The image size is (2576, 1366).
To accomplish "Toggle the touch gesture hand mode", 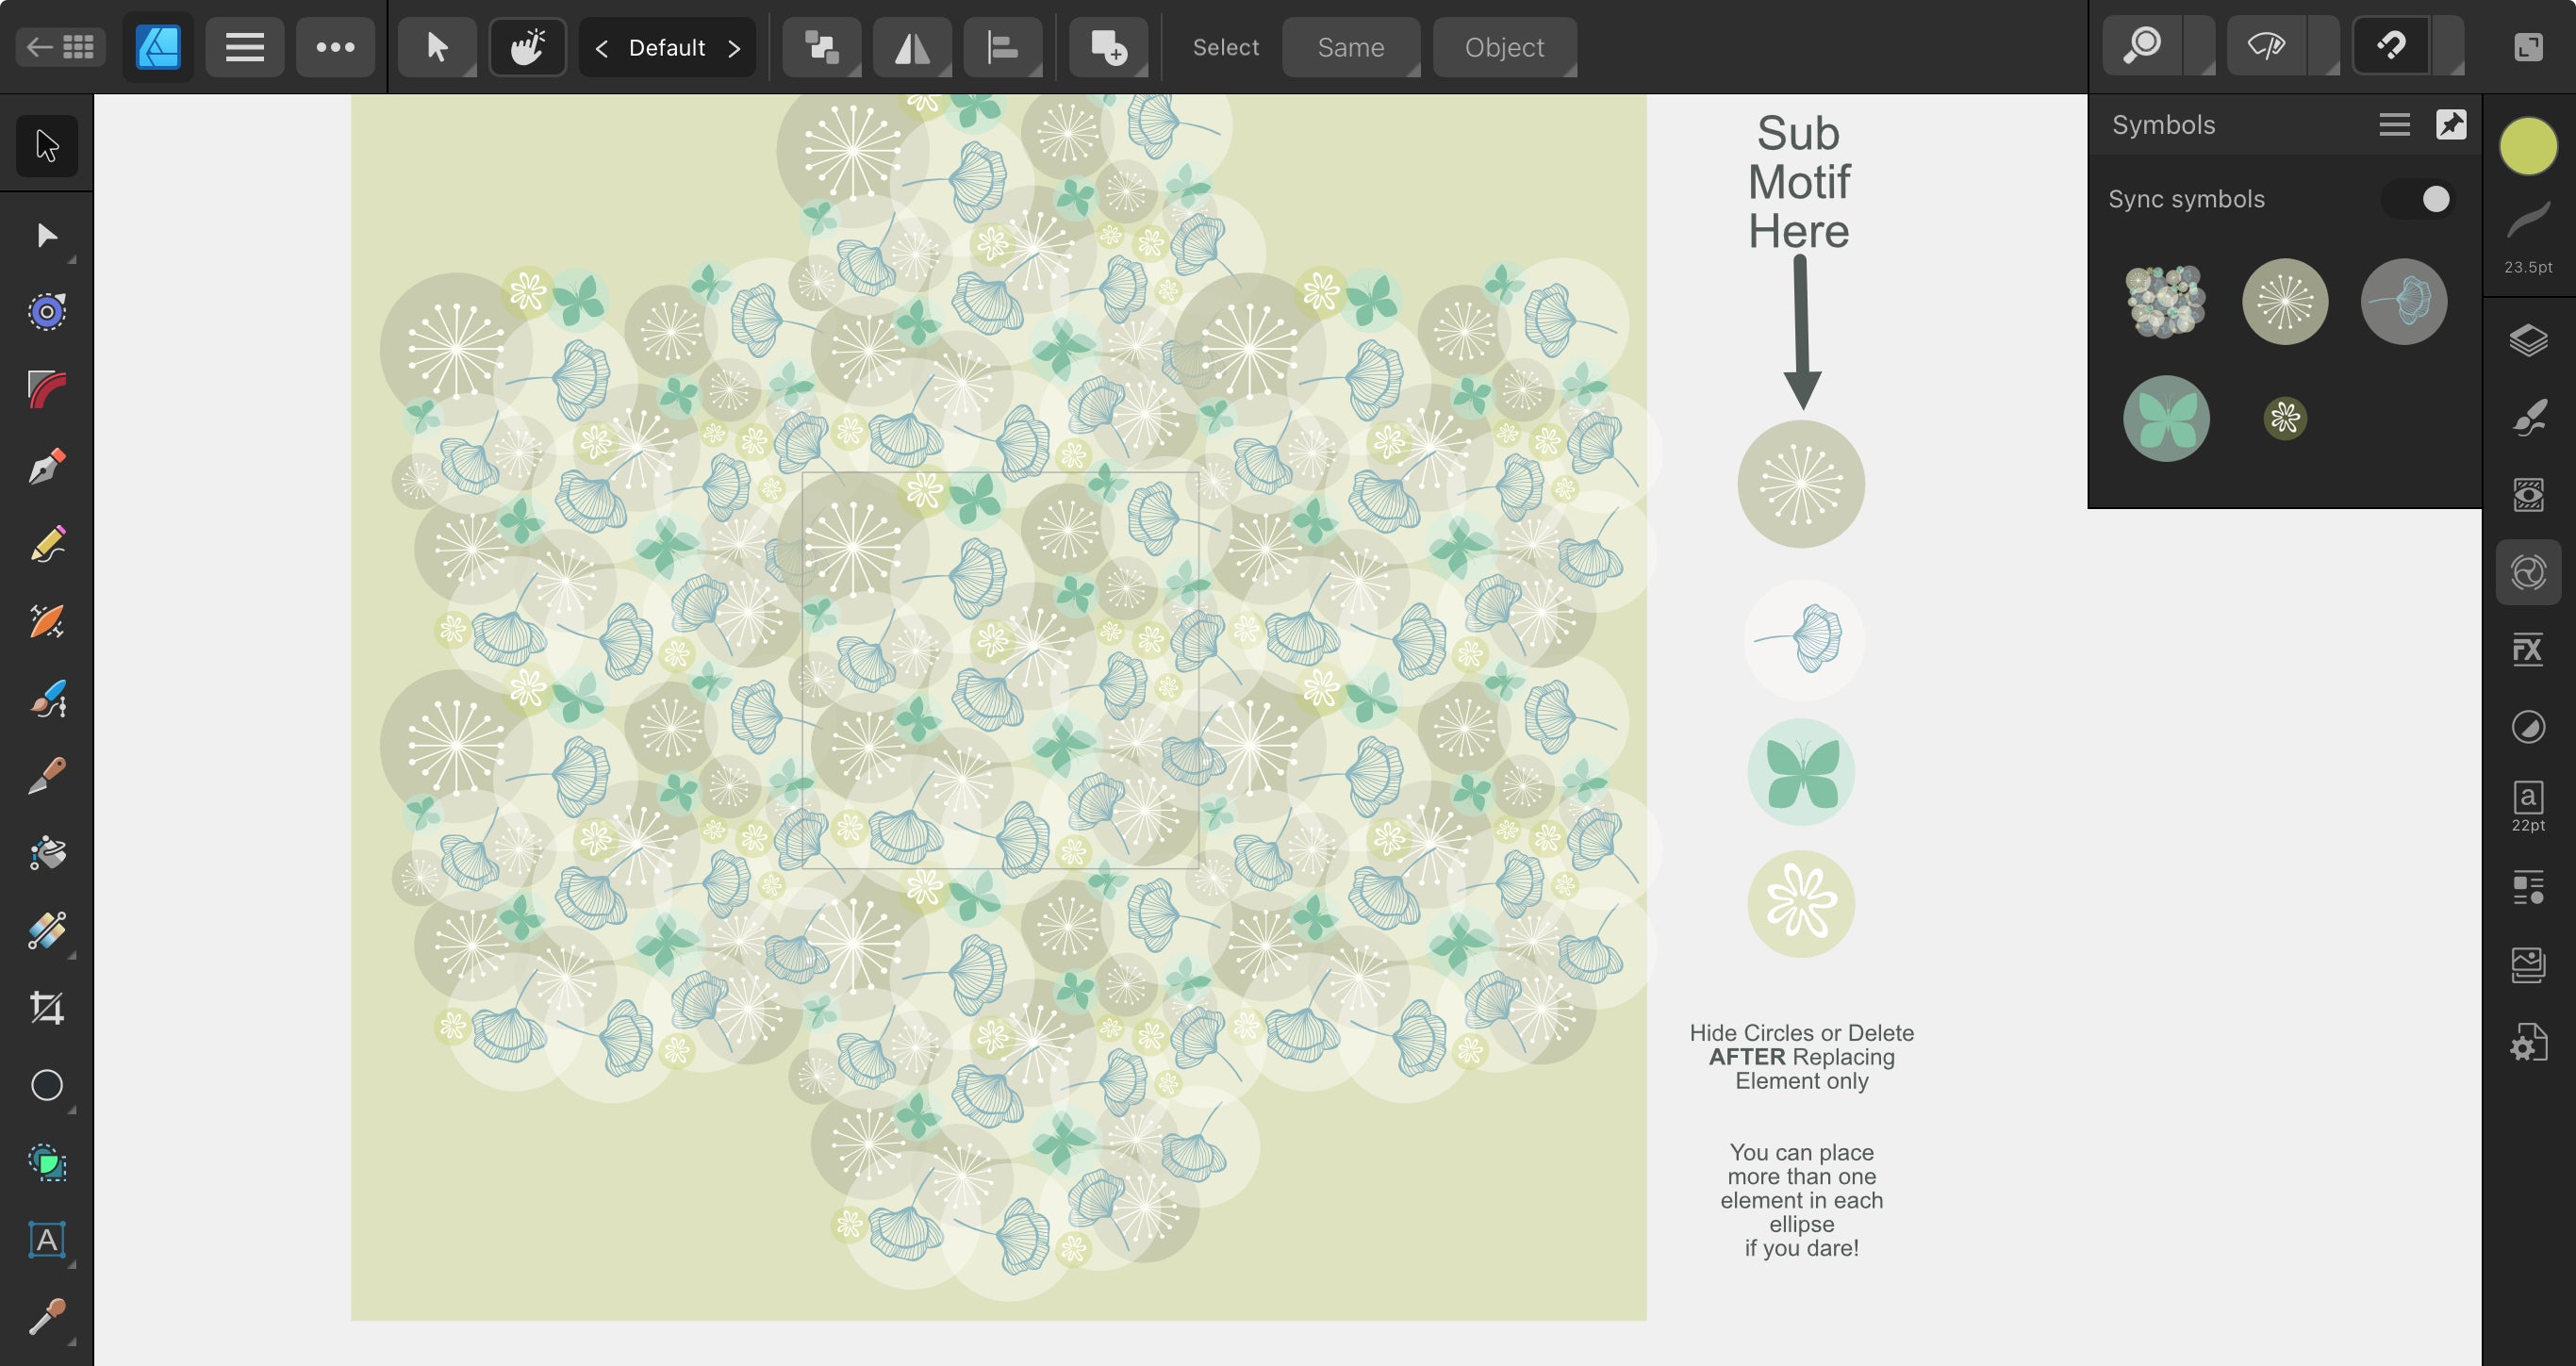I will point(527,47).
